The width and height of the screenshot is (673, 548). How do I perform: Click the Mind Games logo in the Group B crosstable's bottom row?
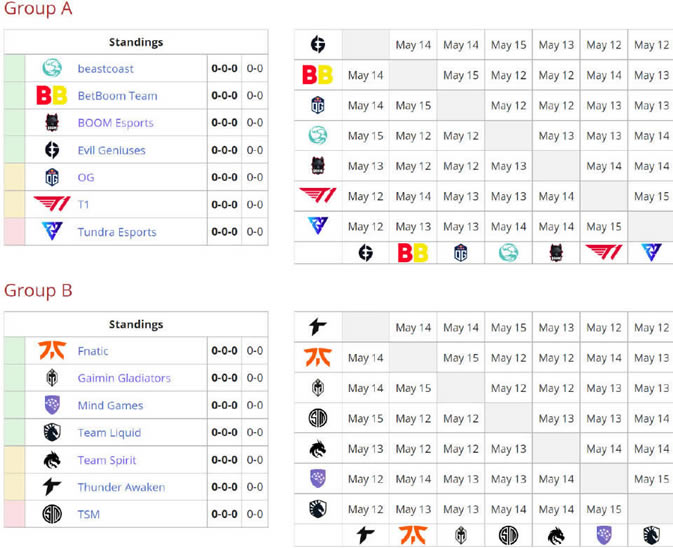pyautogui.click(x=603, y=536)
